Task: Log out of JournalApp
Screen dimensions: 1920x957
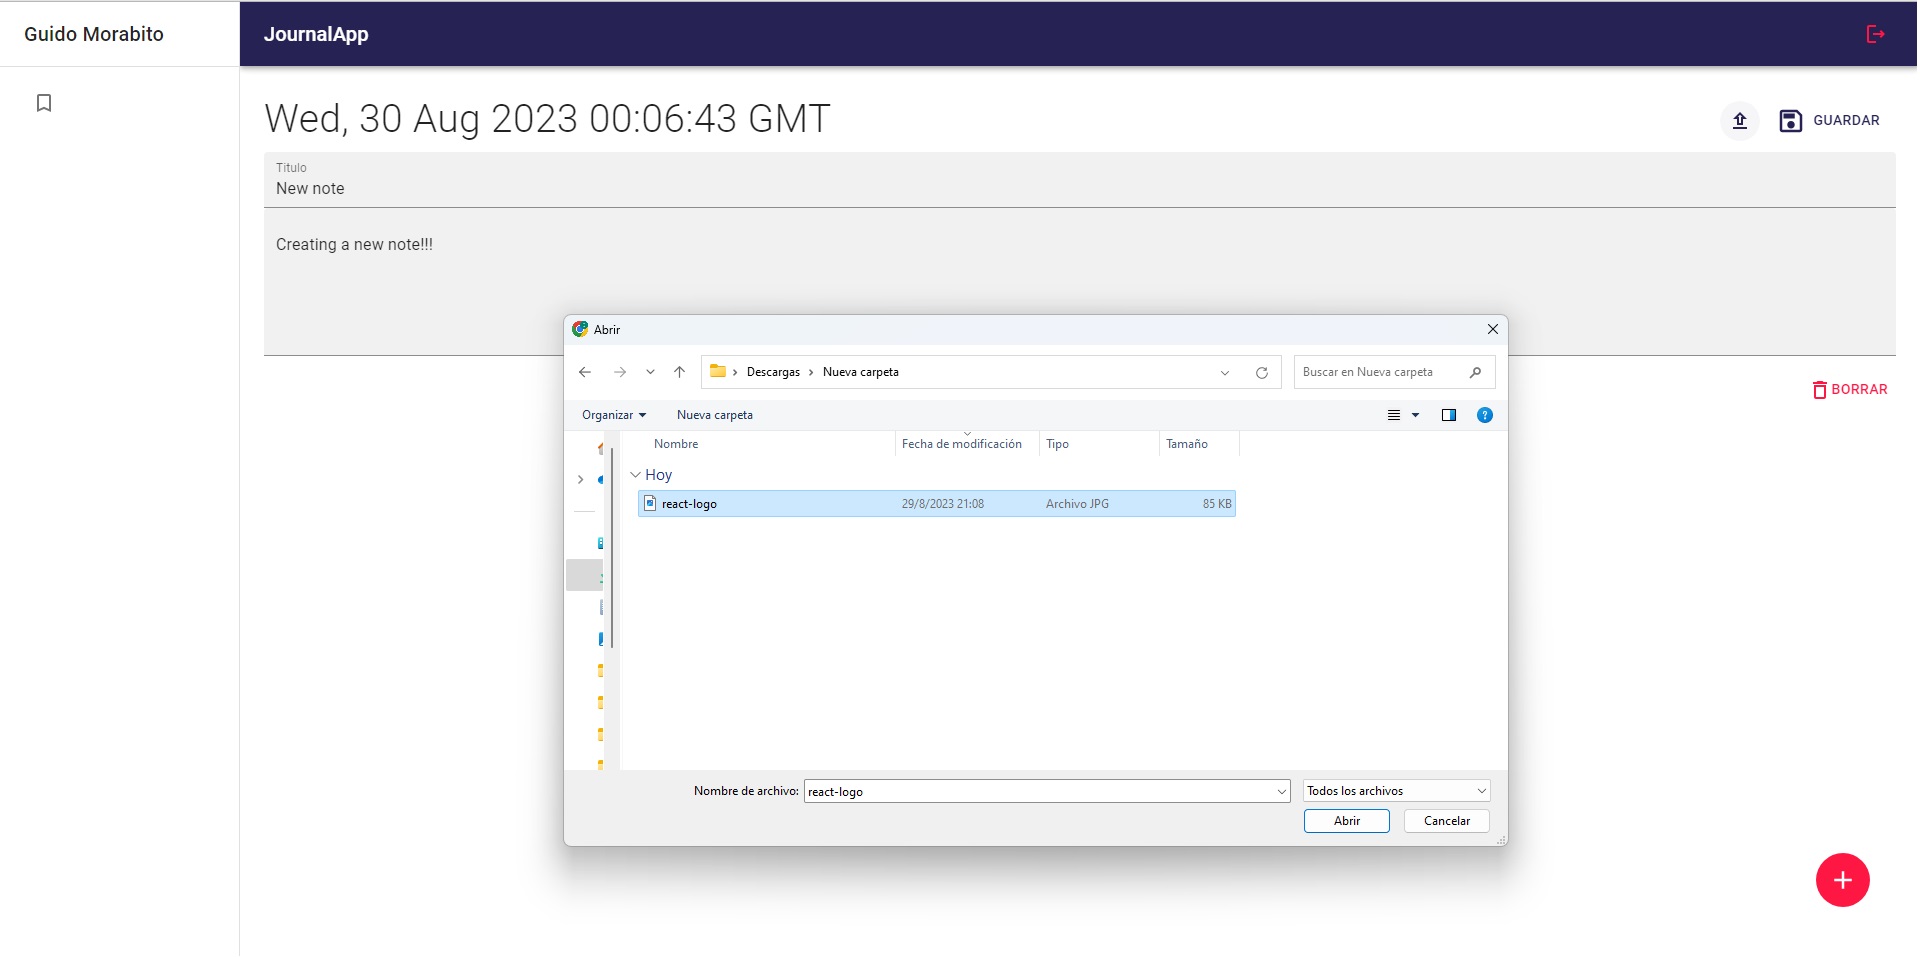Action: 1875,33
